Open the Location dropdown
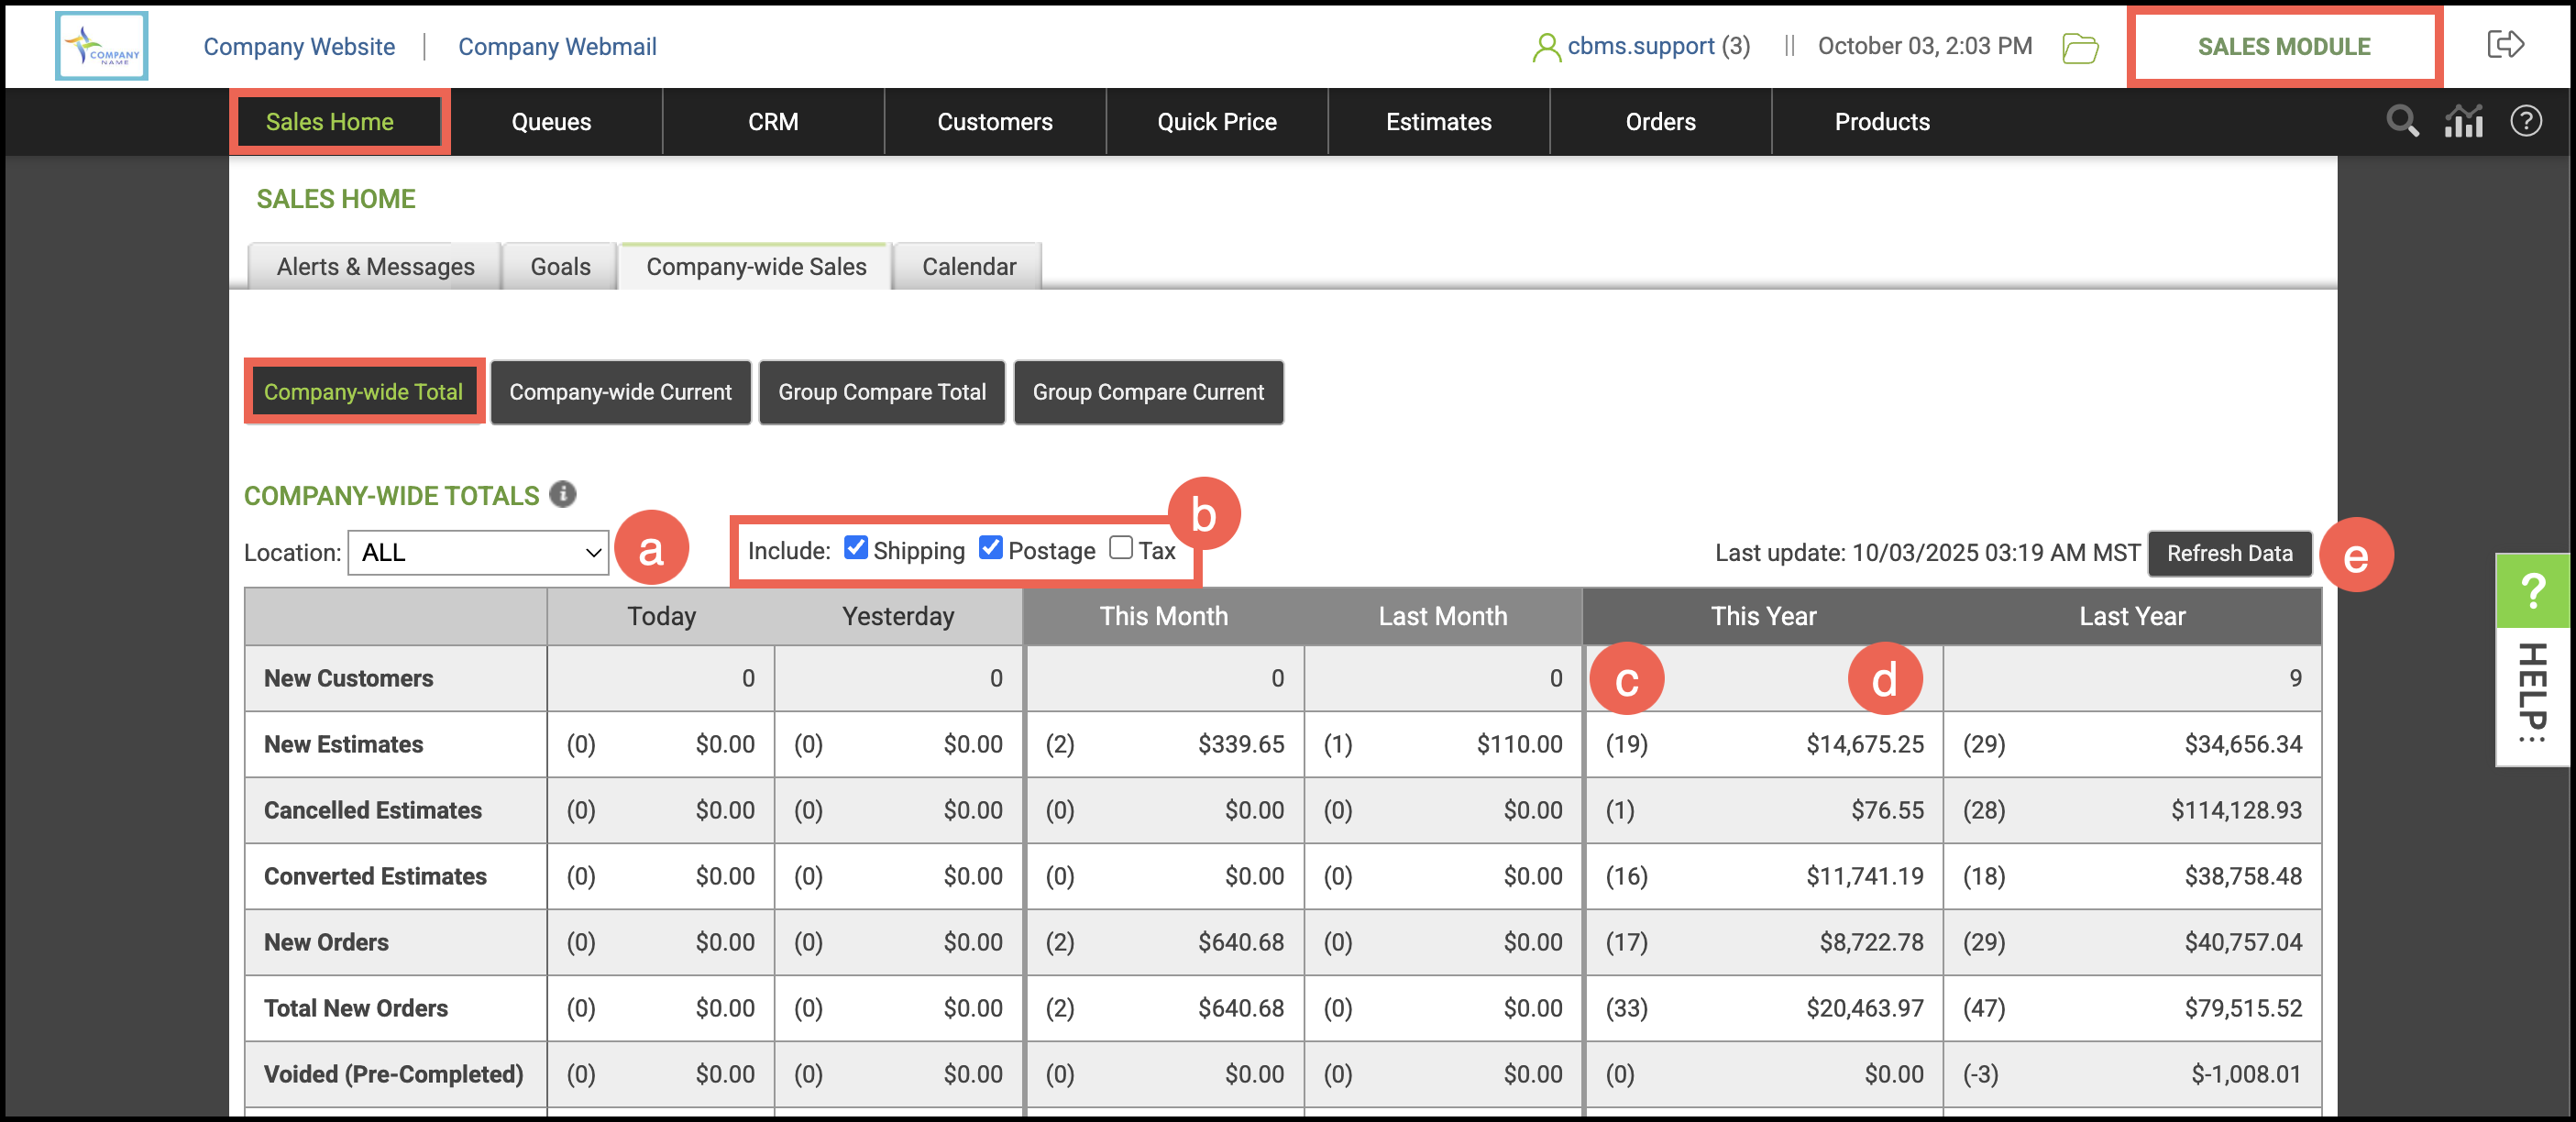Screen dimensions: 2576x1122 pyautogui.click(x=478, y=553)
